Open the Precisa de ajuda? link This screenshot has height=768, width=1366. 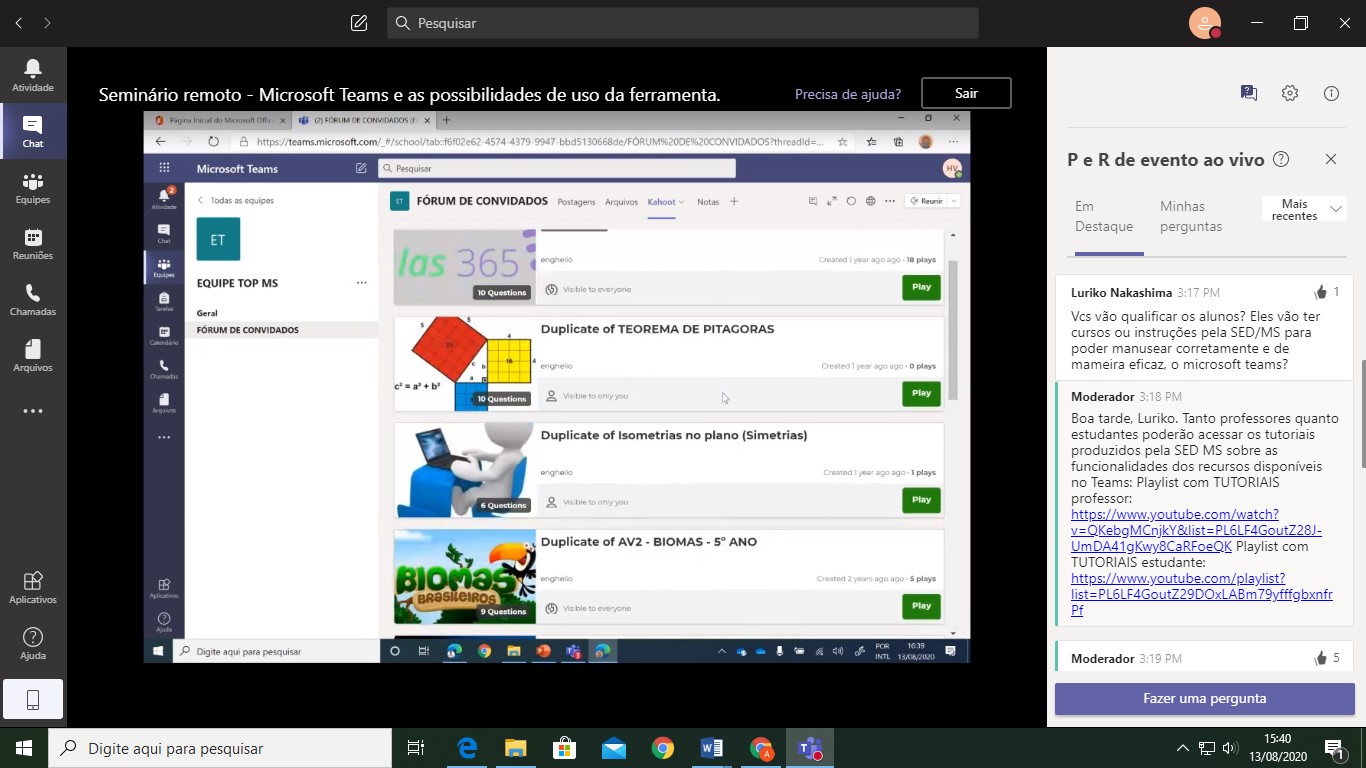pyautogui.click(x=848, y=94)
